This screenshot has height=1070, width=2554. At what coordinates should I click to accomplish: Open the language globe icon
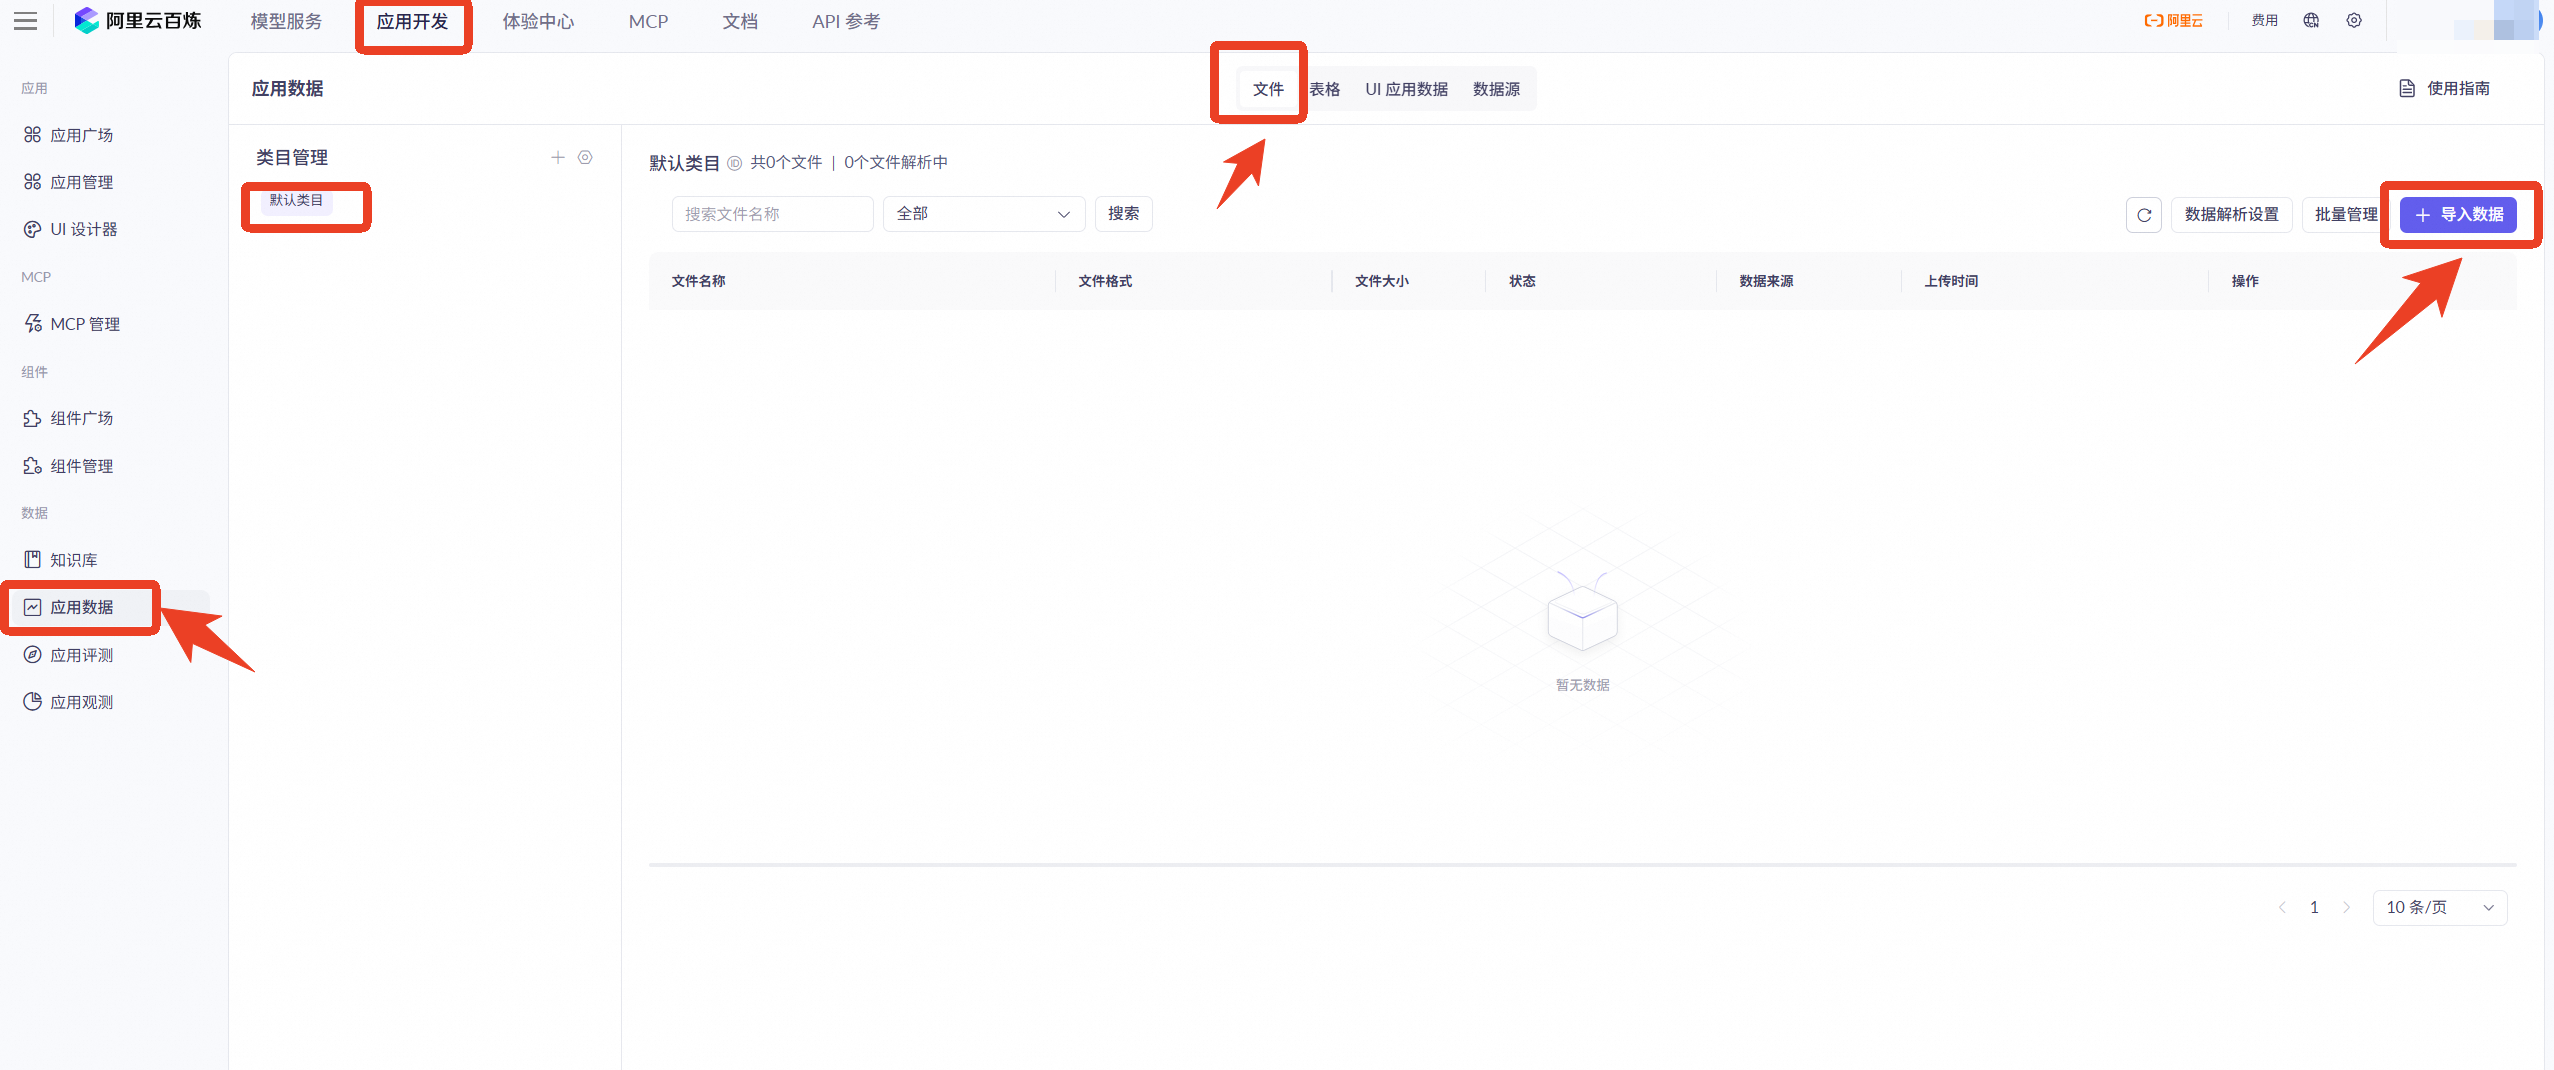[x=2311, y=21]
